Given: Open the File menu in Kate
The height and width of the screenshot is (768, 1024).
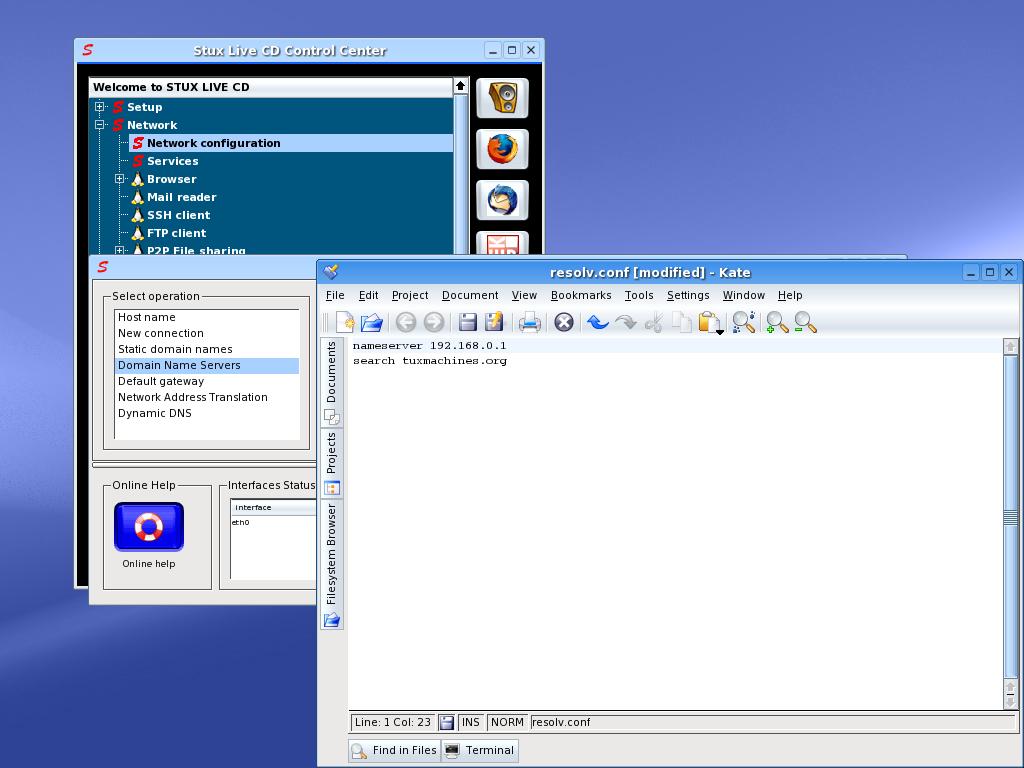Looking at the screenshot, I should click(335, 295).
